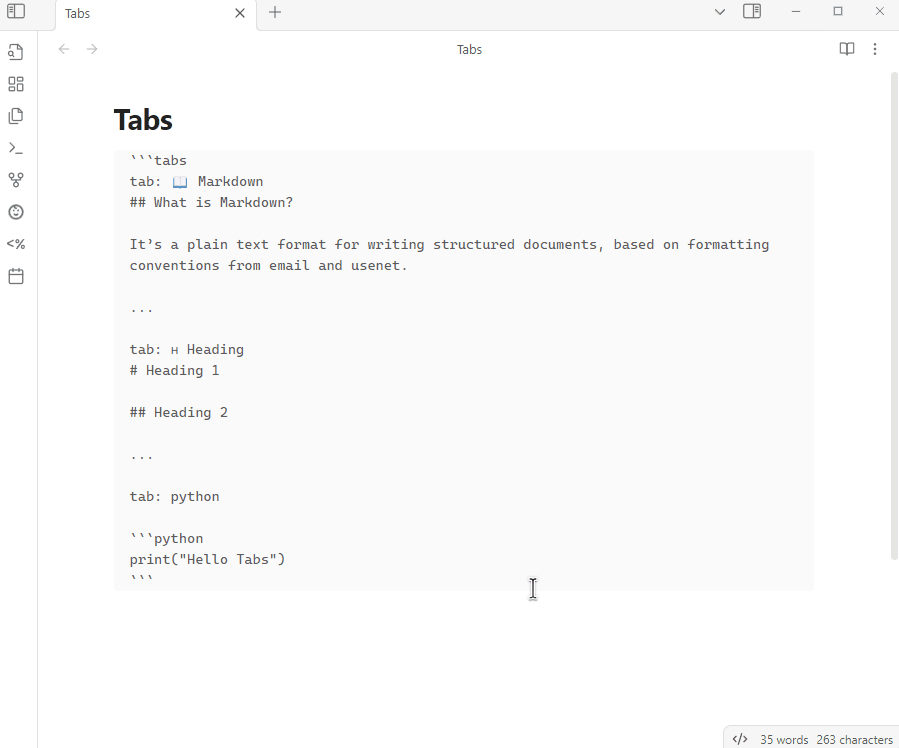This screenshot has width=899, height=748.
Task: Place cursor on the ```tabs line
Action: tap(158, 160)
